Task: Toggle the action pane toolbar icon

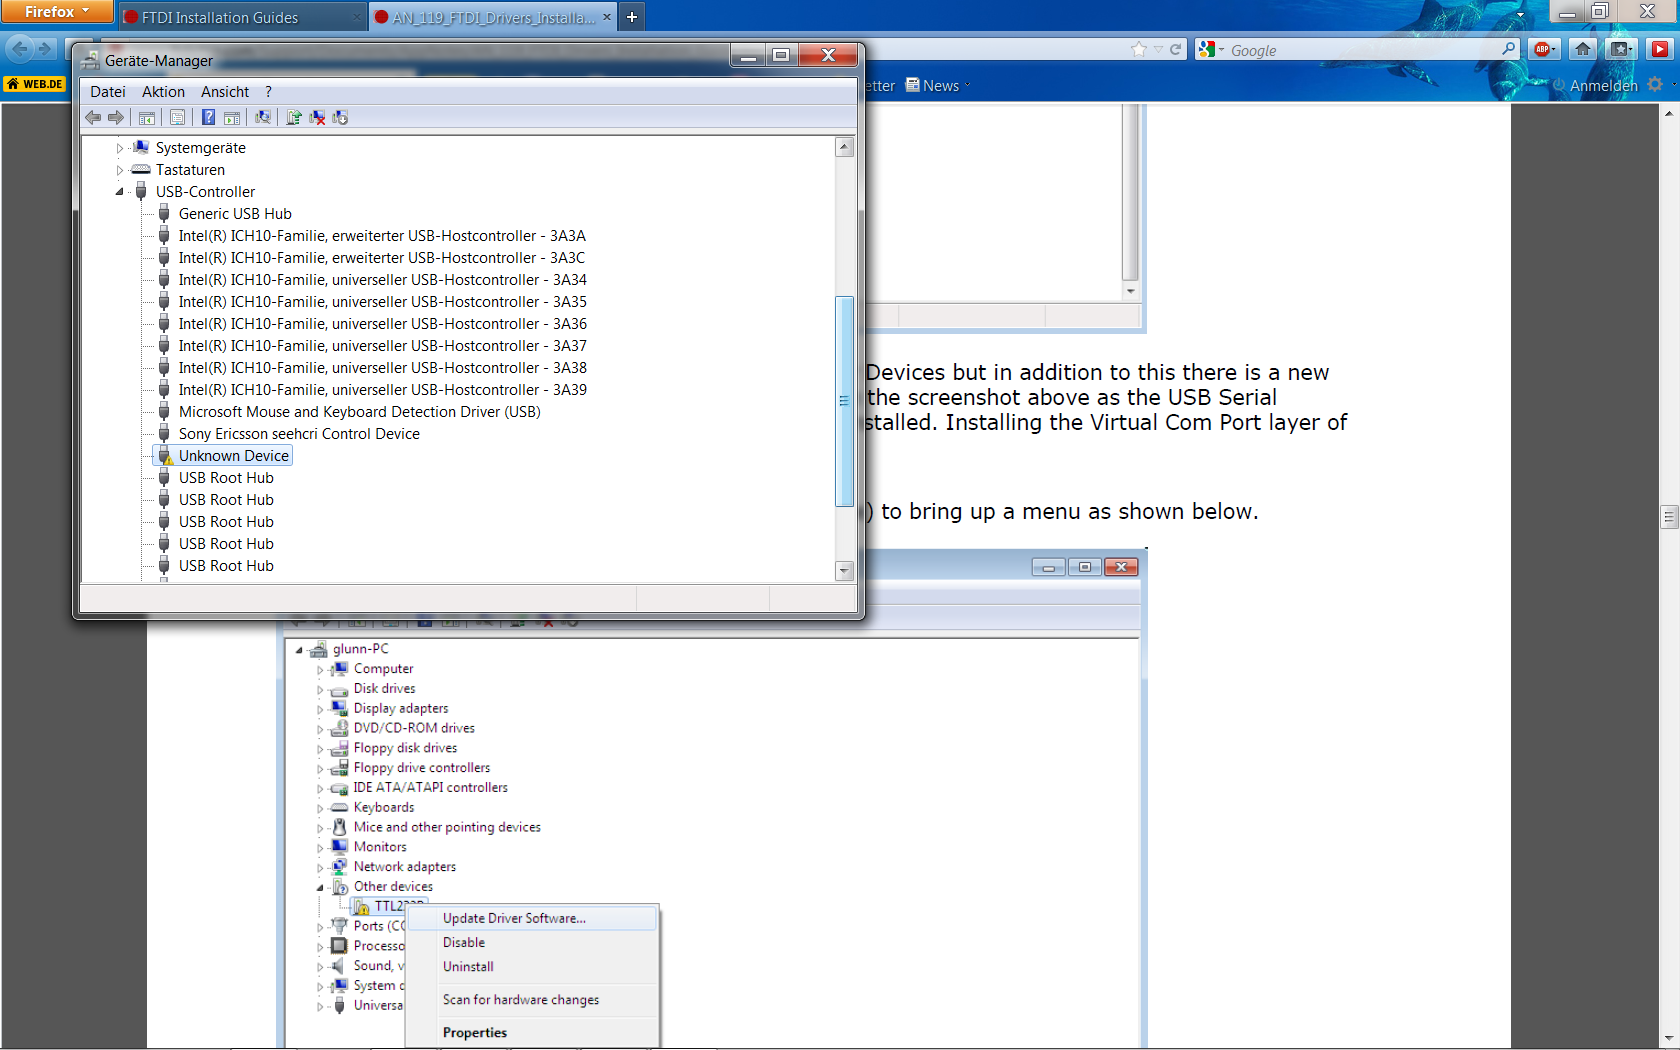Action: point(232,117)
